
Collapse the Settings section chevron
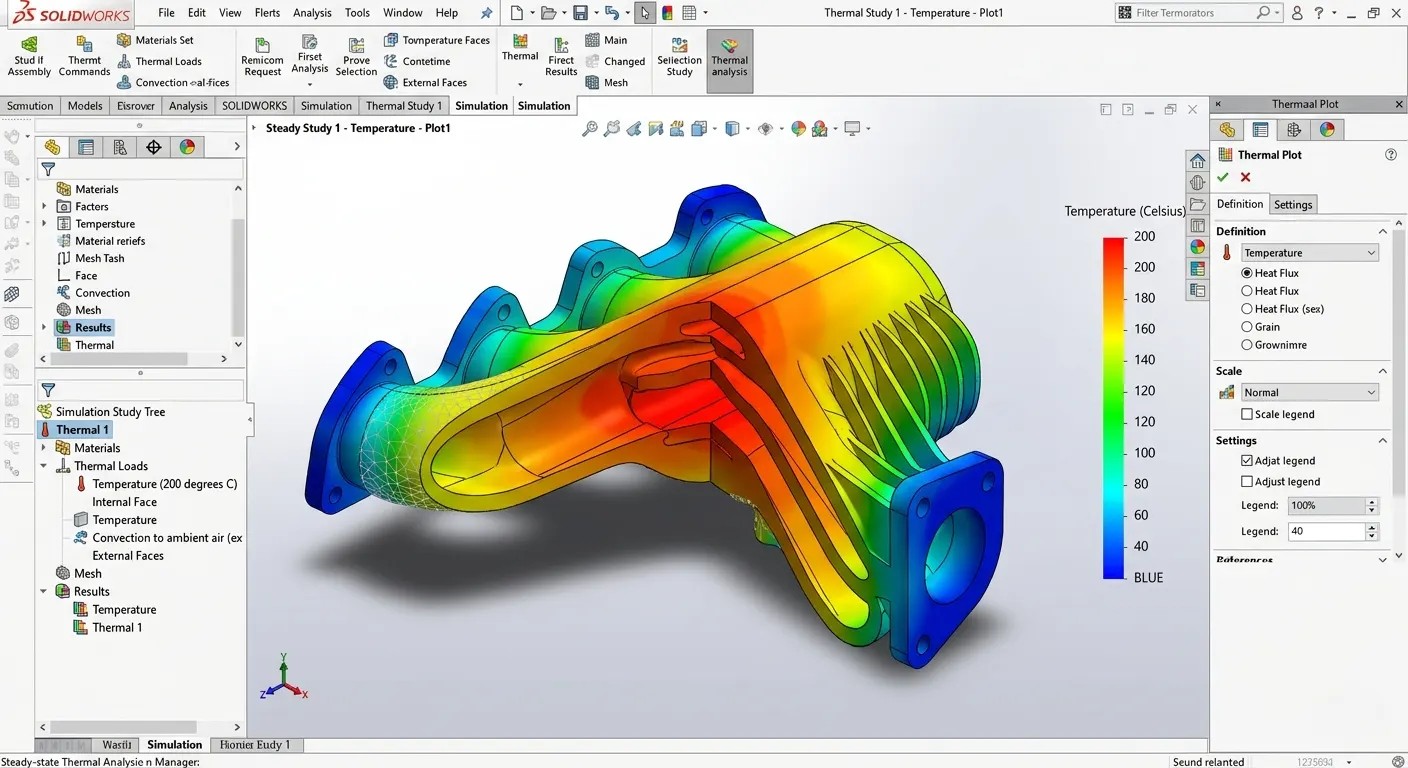1383,441
